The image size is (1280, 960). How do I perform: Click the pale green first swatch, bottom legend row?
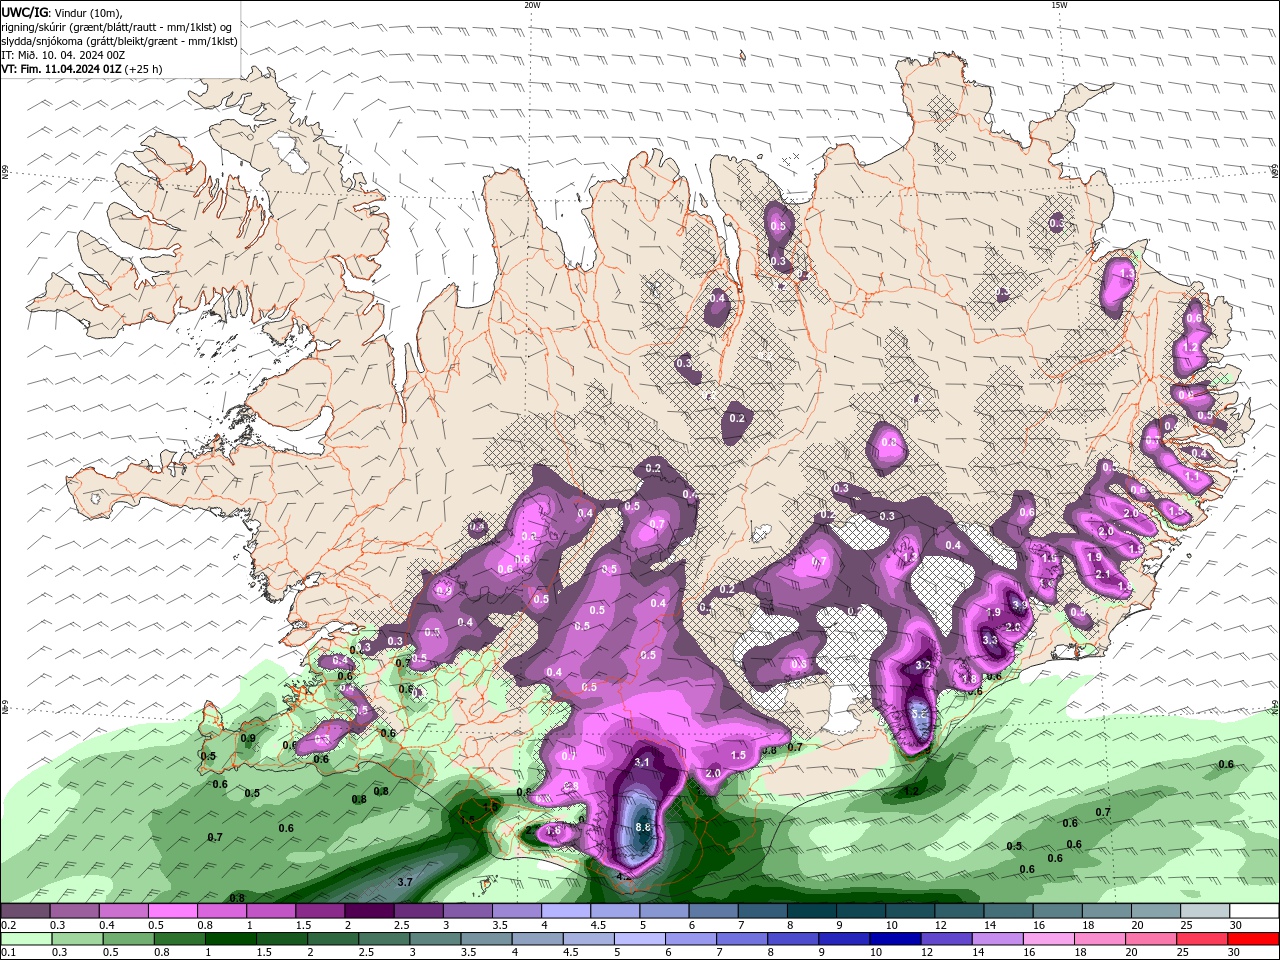coord(26,939)
